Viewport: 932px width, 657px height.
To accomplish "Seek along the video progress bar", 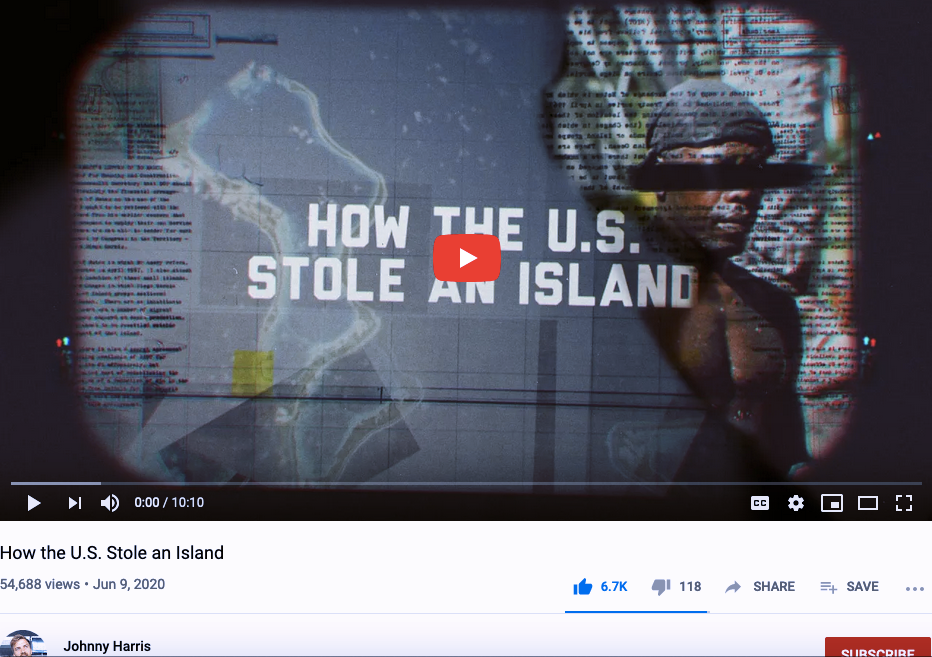I will coord(466,483).
